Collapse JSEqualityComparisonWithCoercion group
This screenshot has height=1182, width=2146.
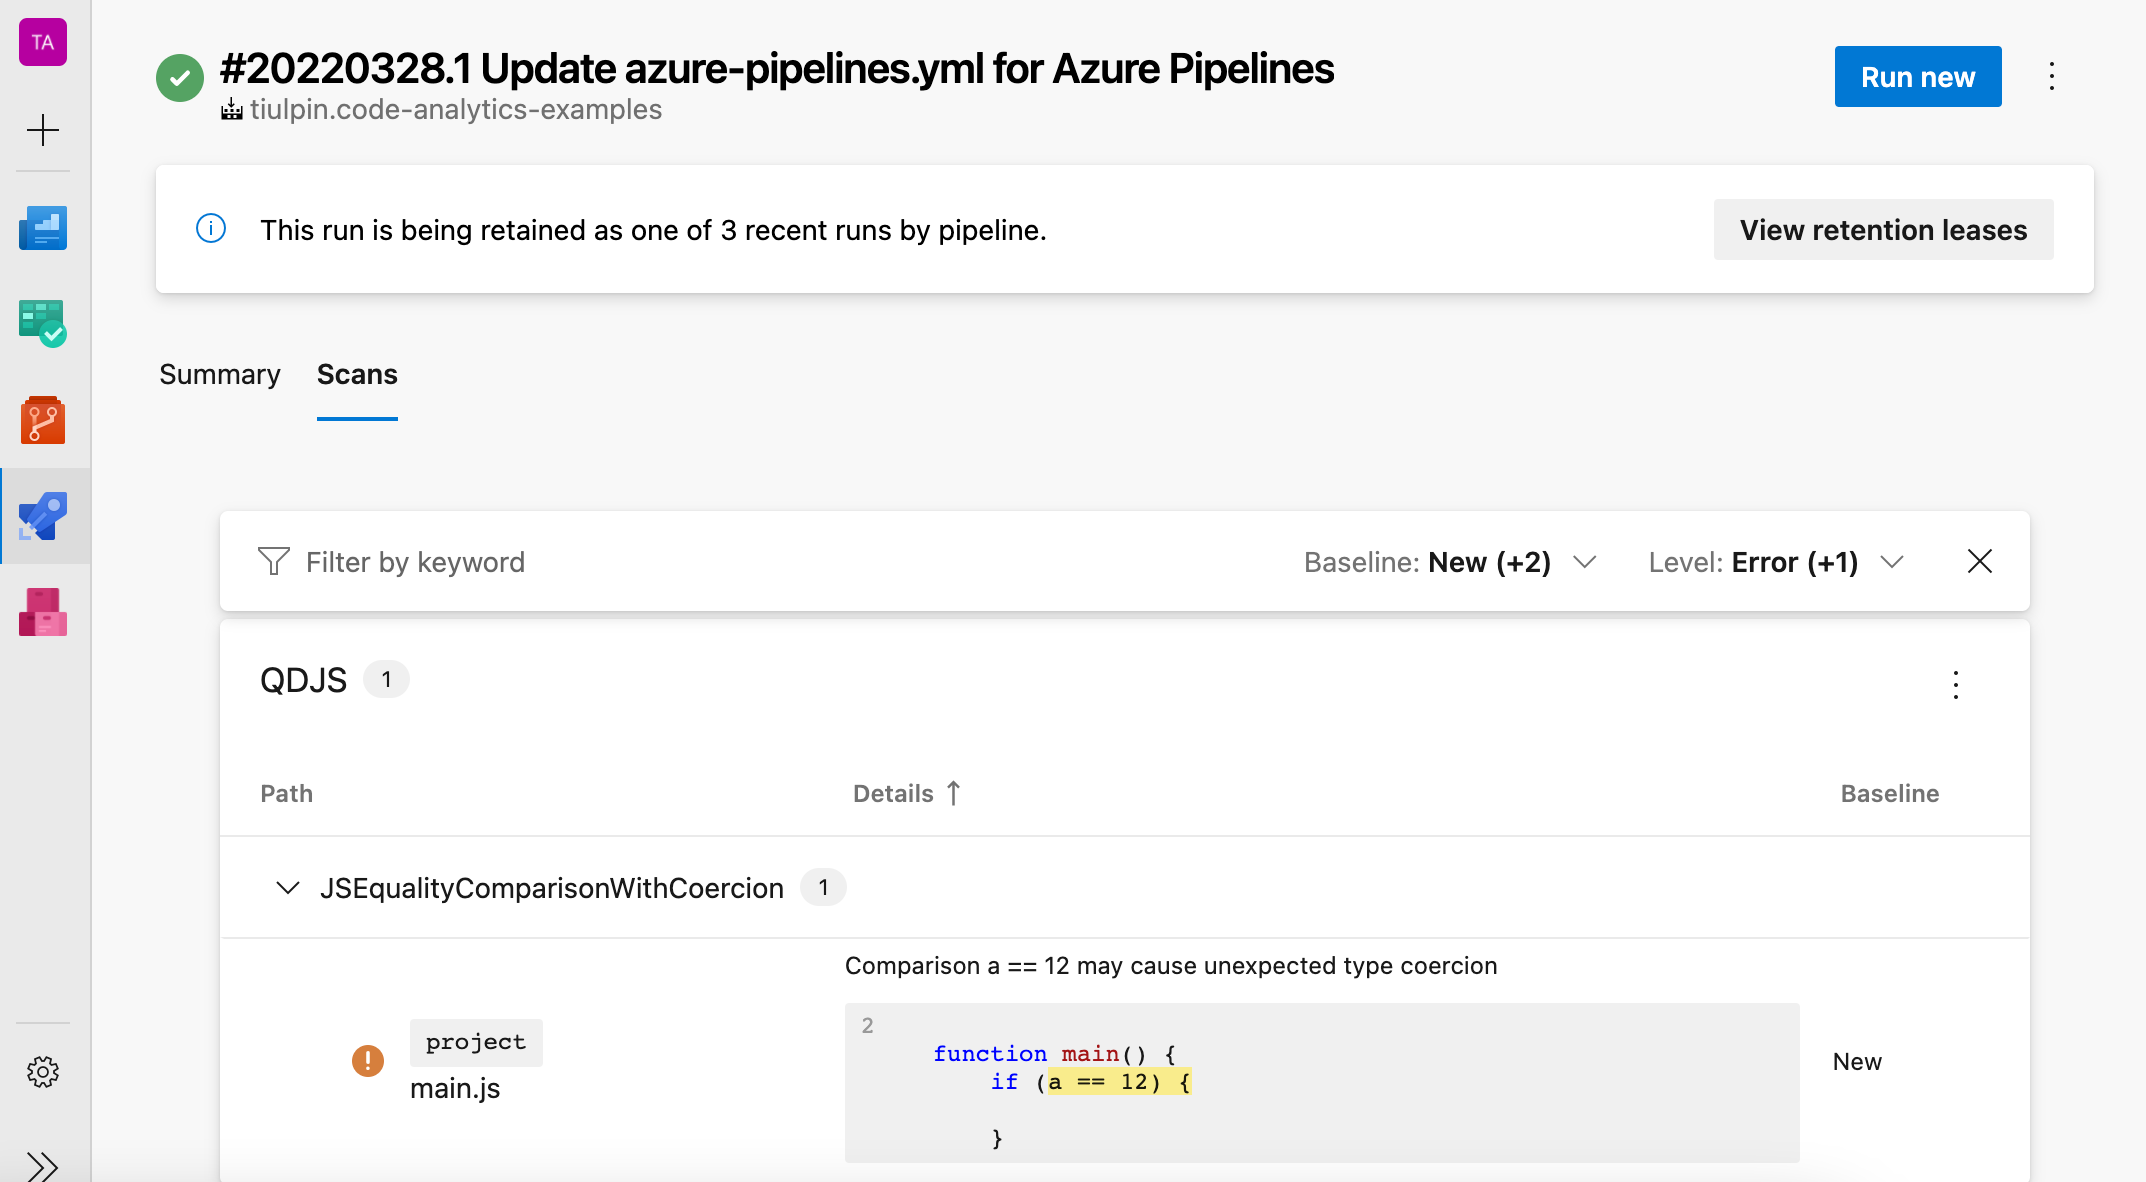pos(288,888)
